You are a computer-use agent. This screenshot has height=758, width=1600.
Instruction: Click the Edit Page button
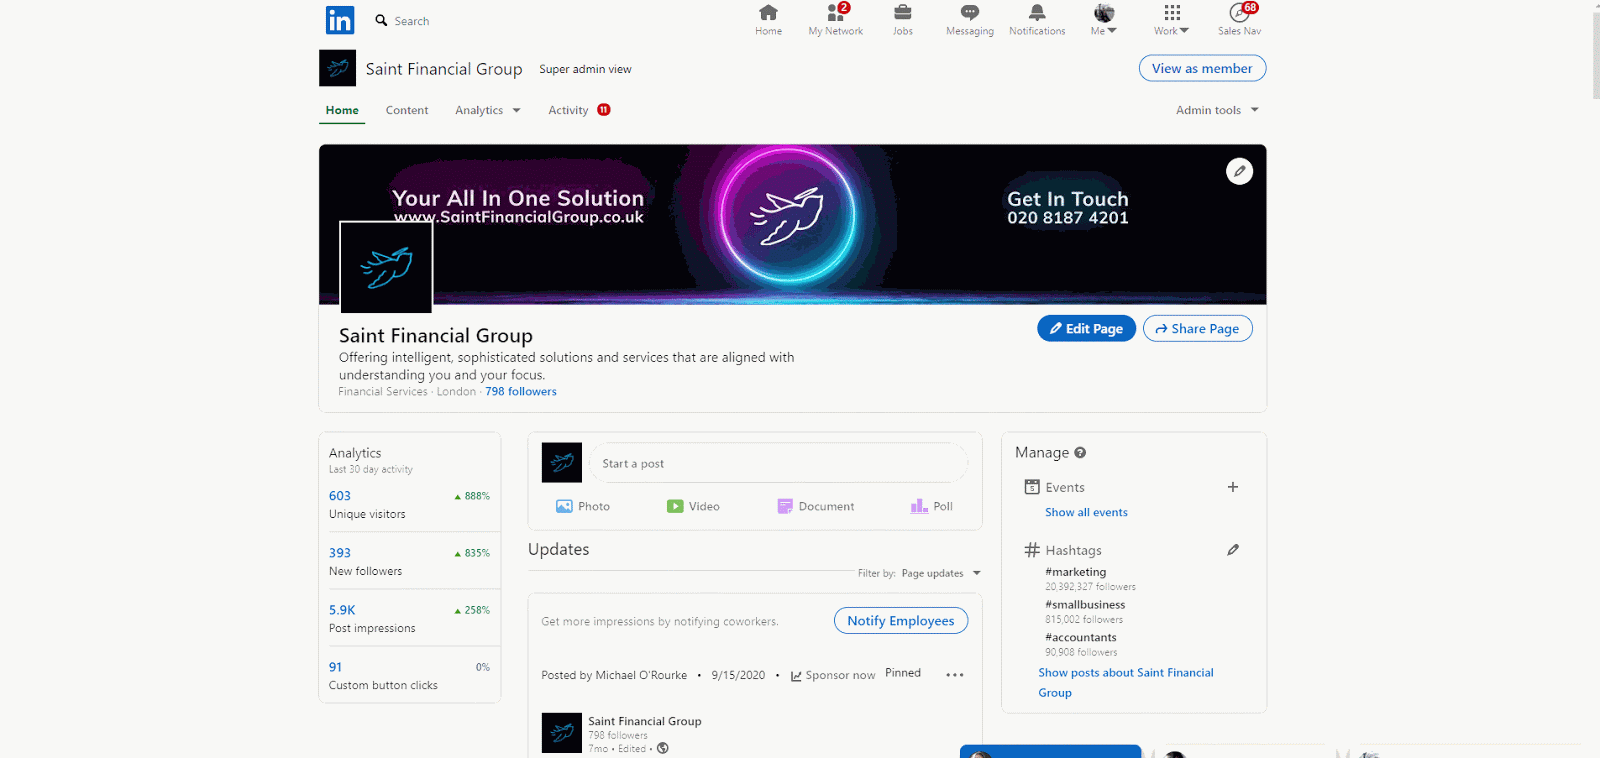pos(1086,328)
